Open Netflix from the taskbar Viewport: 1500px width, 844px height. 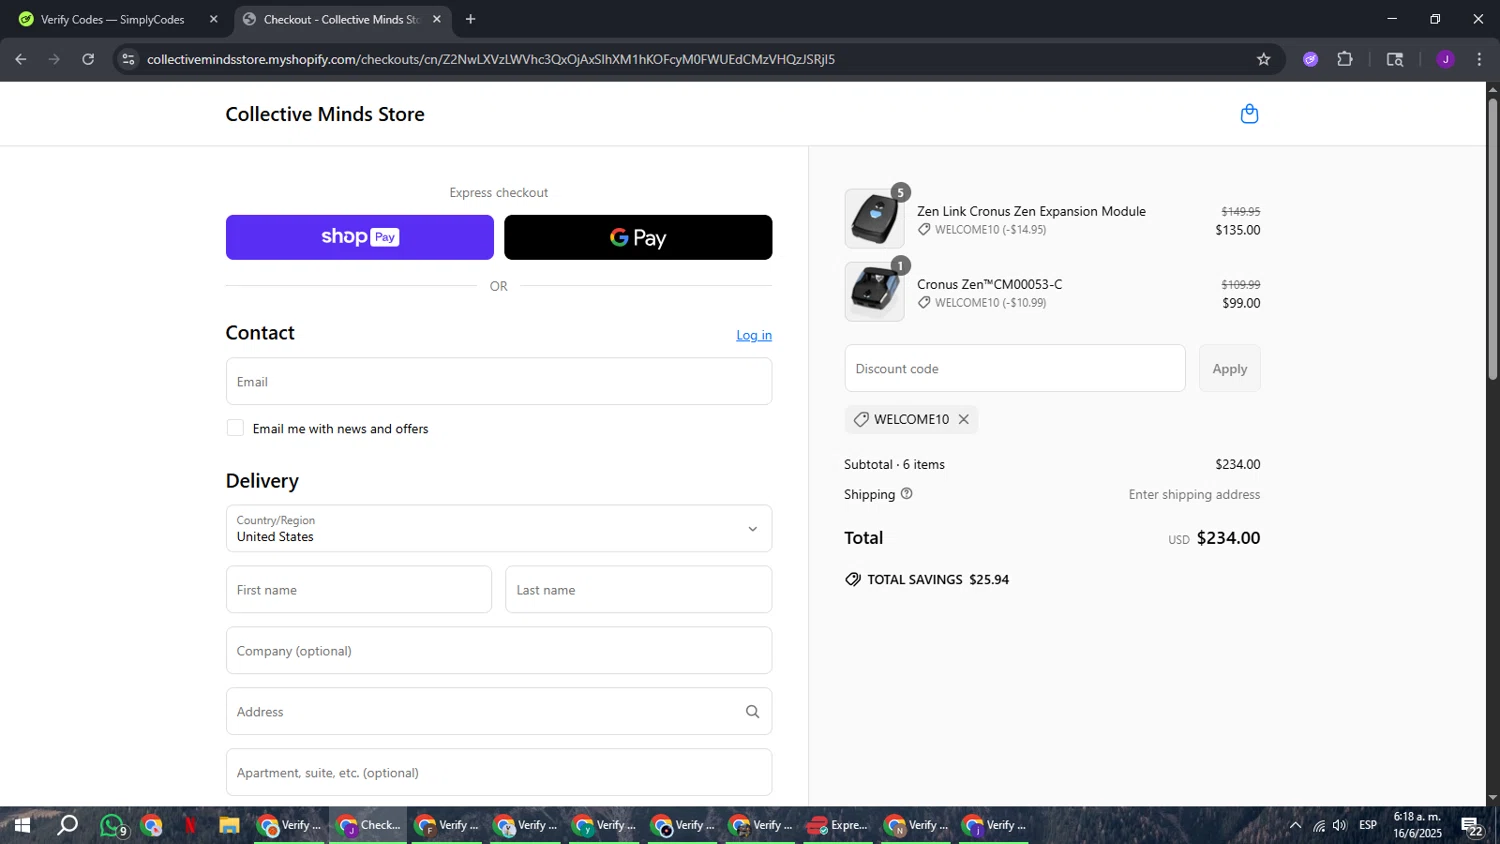[190, 826]
